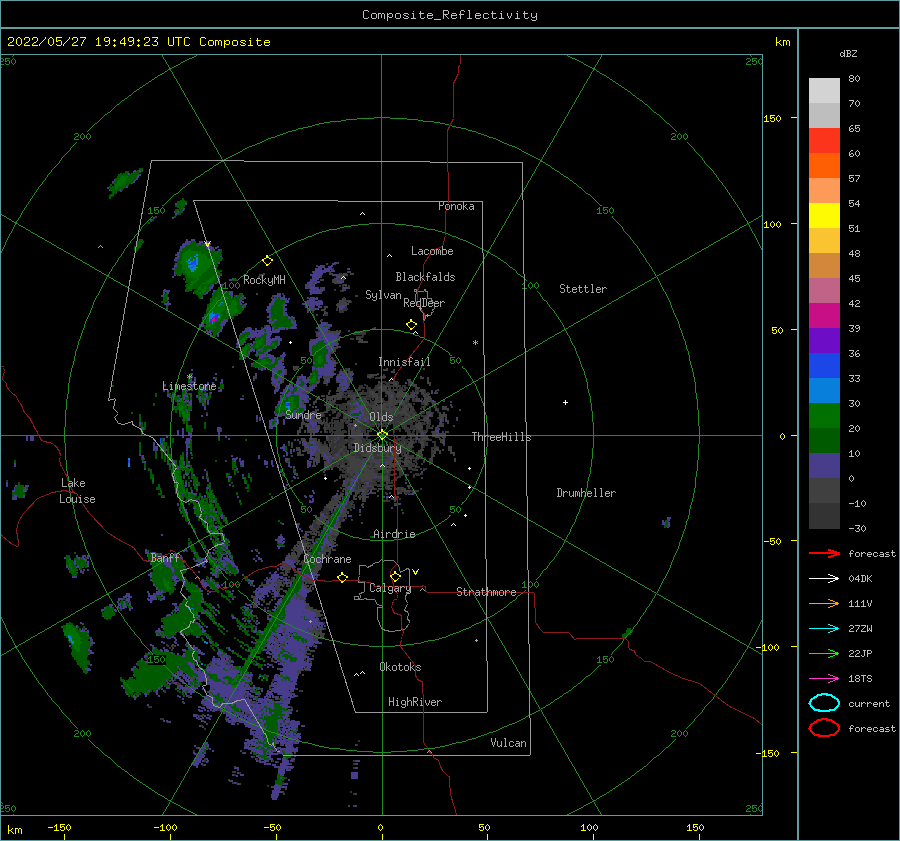Click the magenta-core storm cell southwest of RockyMH
The height and width of the screenshot is (841, 900).
[x=214, y=317]
